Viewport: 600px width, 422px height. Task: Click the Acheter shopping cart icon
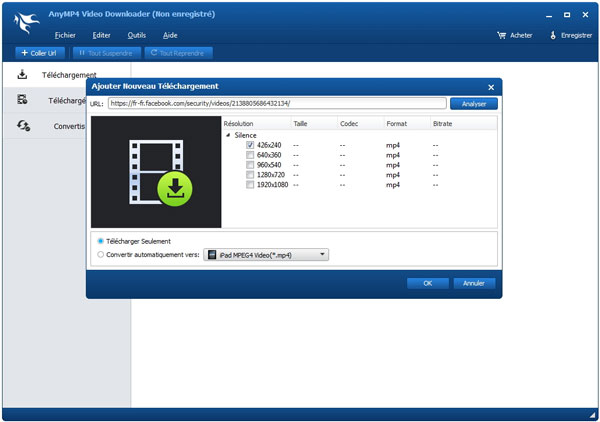tap(502, 35)
